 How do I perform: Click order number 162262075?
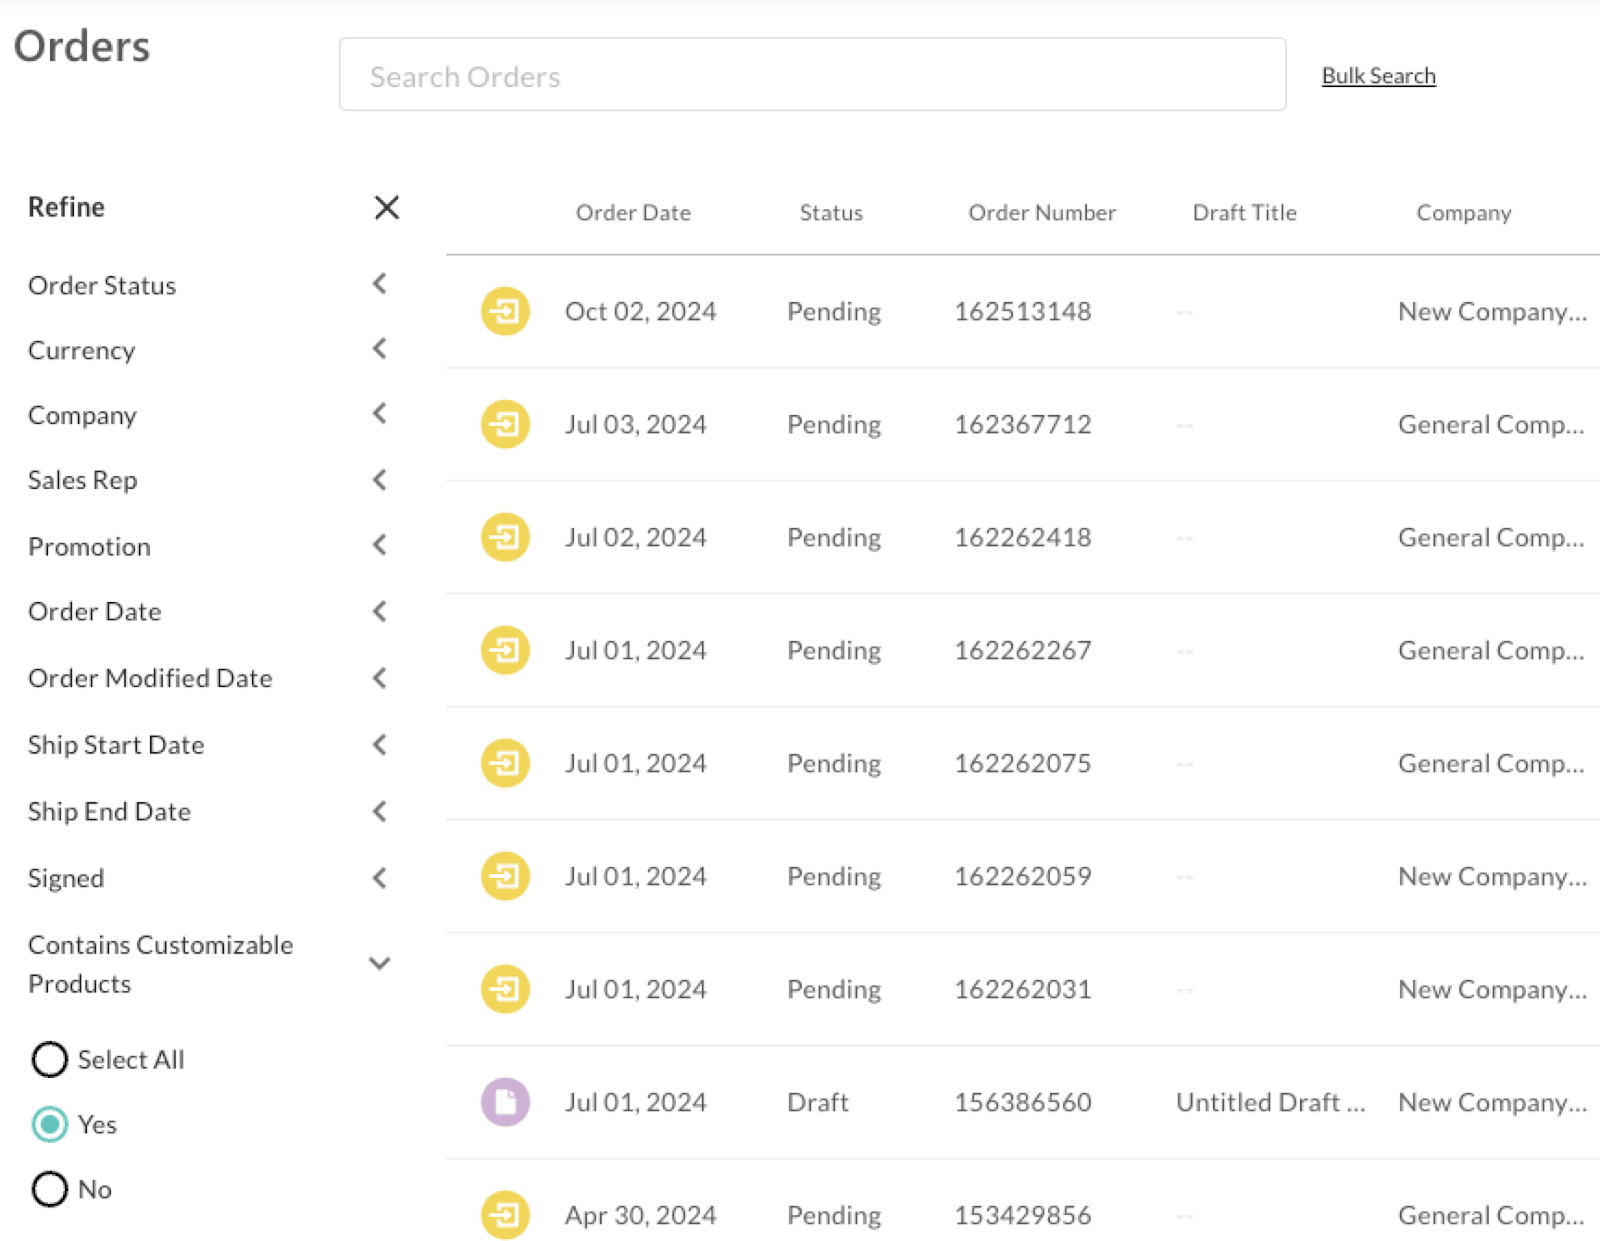(1023, 763)
